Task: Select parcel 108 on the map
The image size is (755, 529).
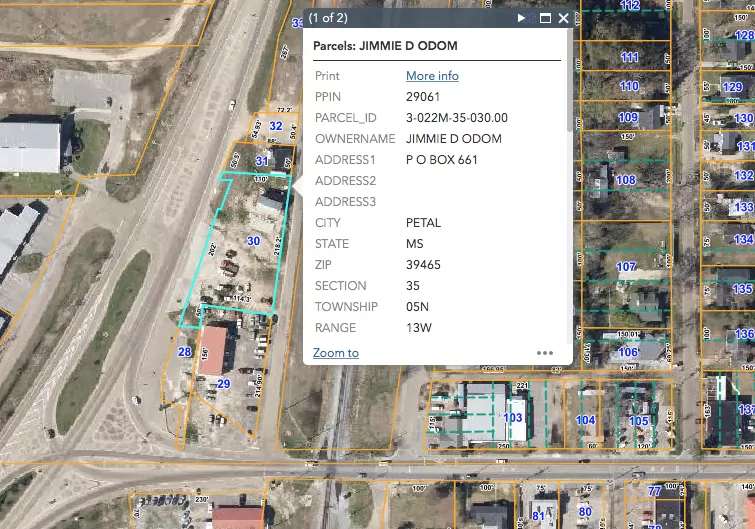Action: tap(626, 181)
